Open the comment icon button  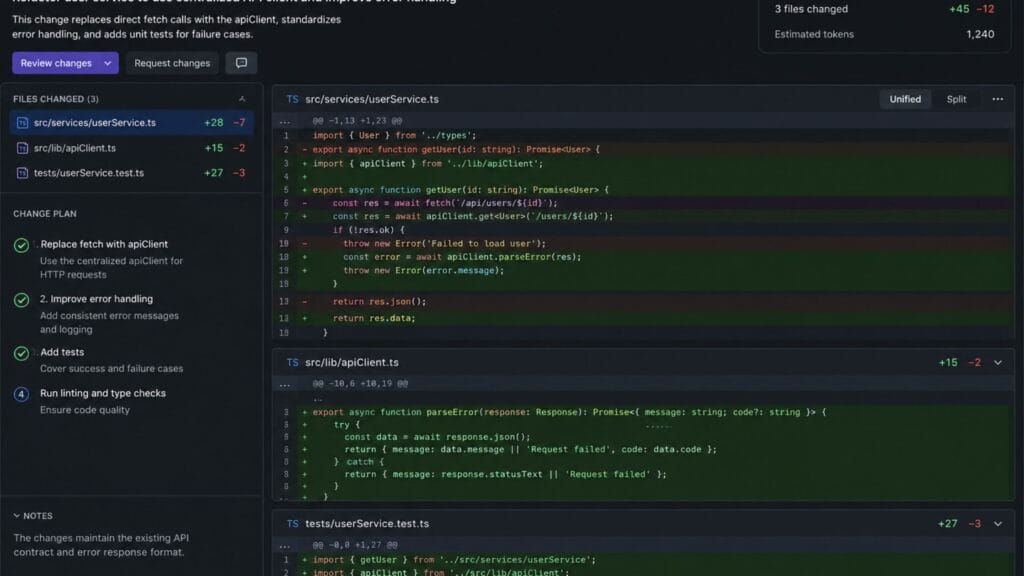(241, 63)
